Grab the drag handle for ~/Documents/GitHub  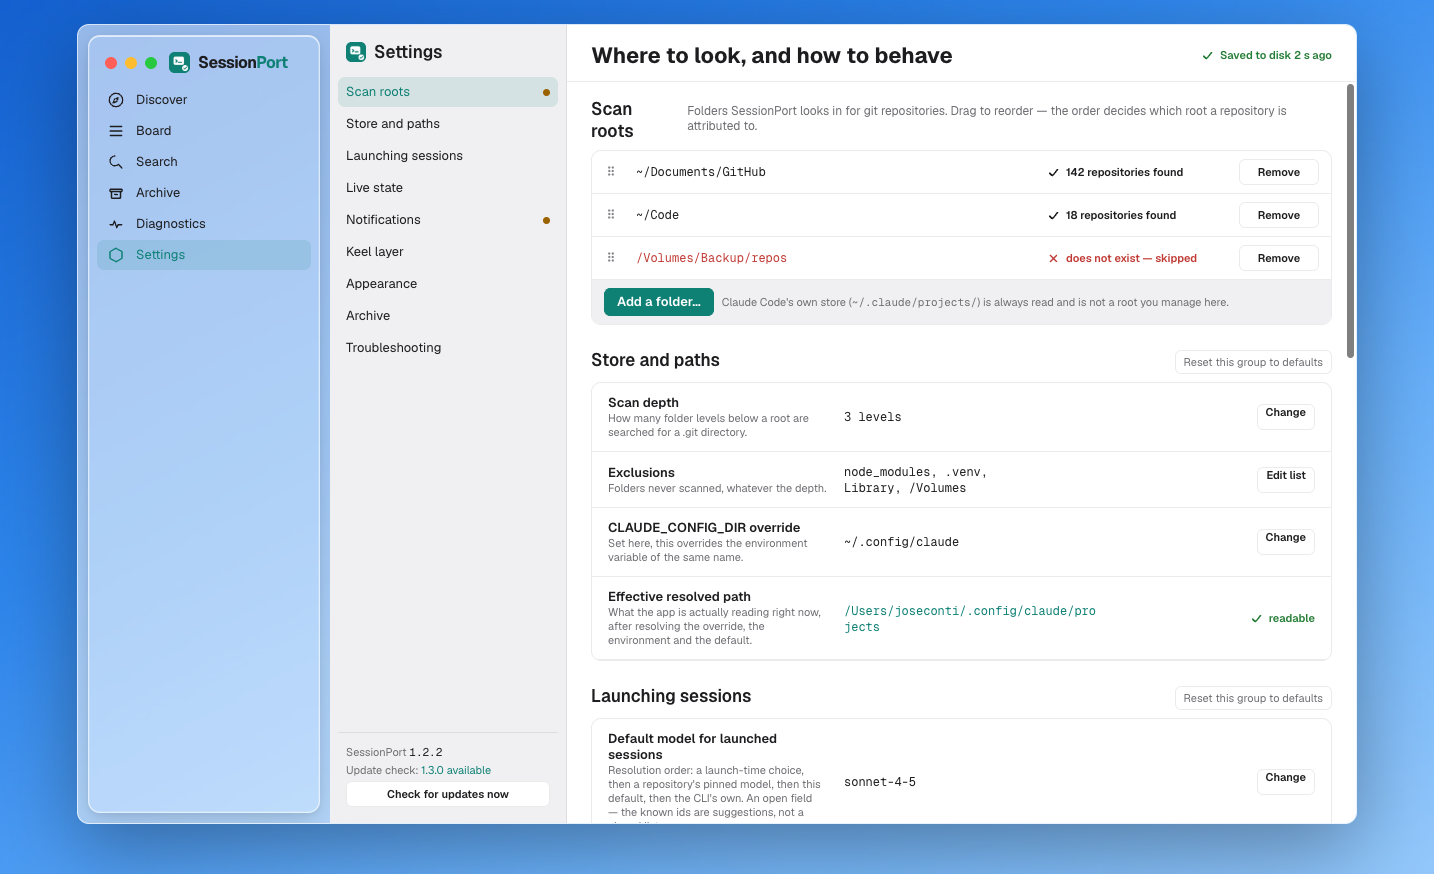(611, 172)
